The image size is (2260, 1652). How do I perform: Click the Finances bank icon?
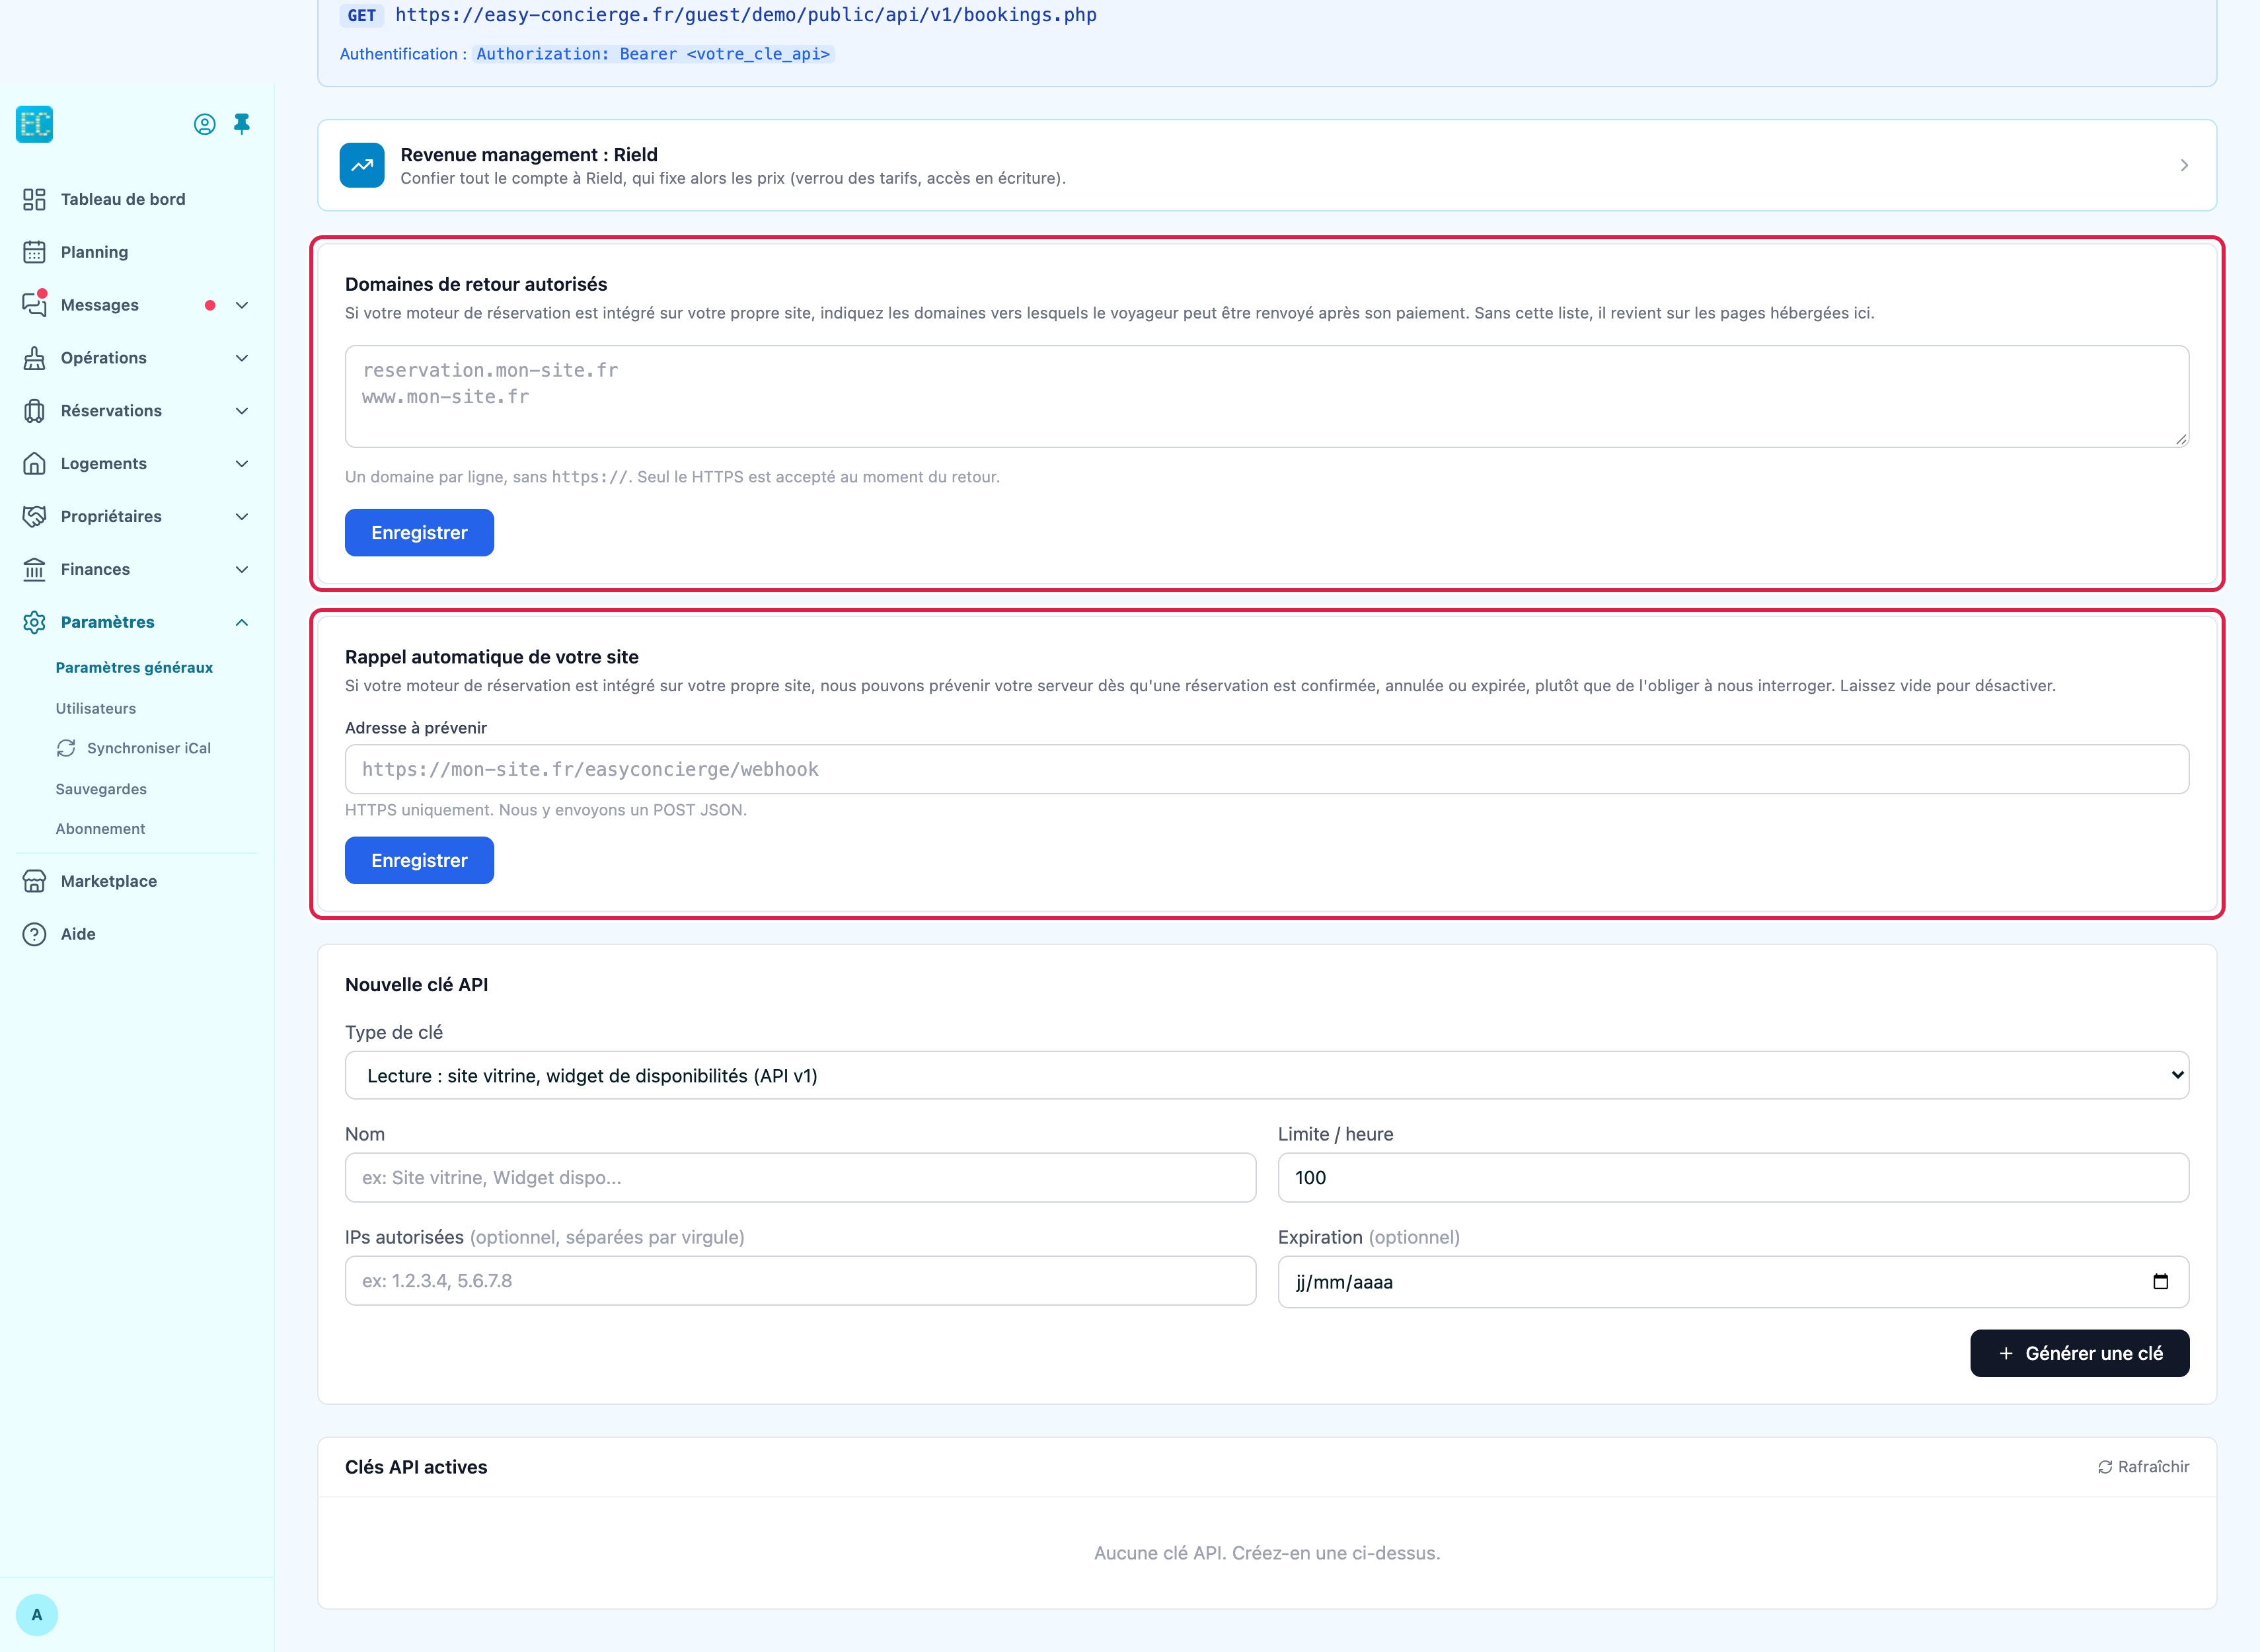(x=34, y=569)
